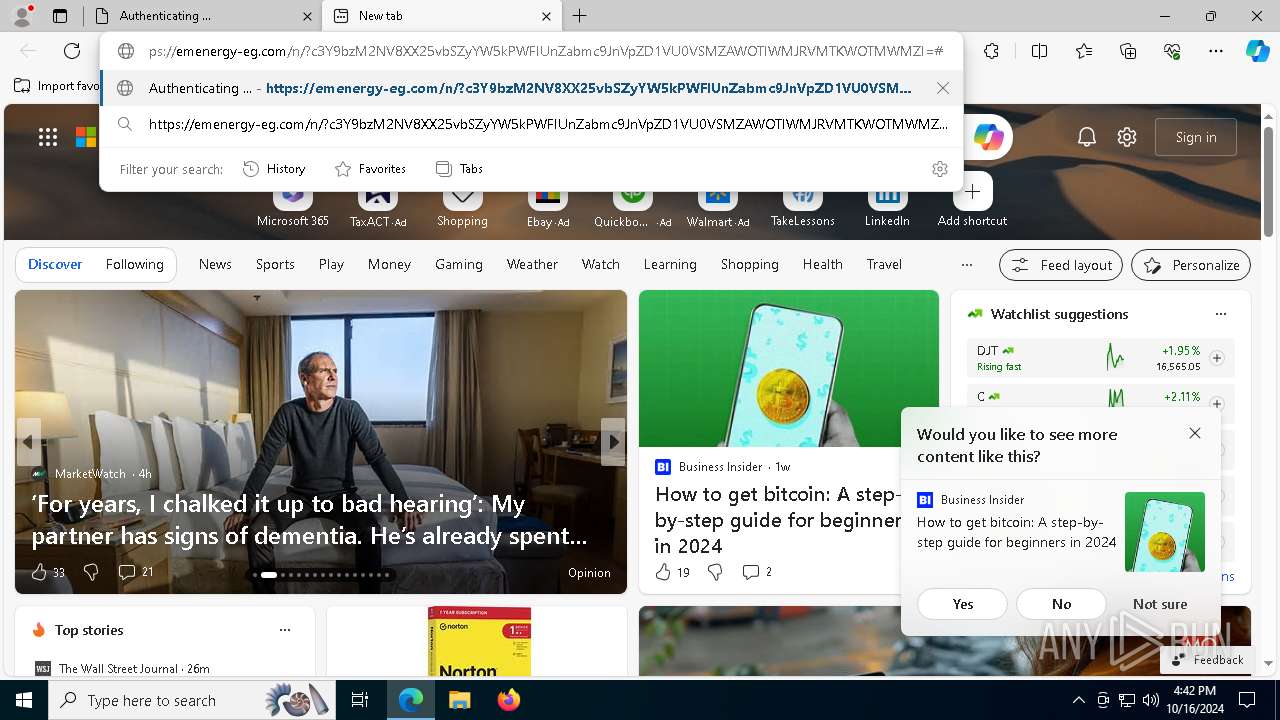Open the LinkedIn shortcut
The image size is (1280, 720).
887,203
